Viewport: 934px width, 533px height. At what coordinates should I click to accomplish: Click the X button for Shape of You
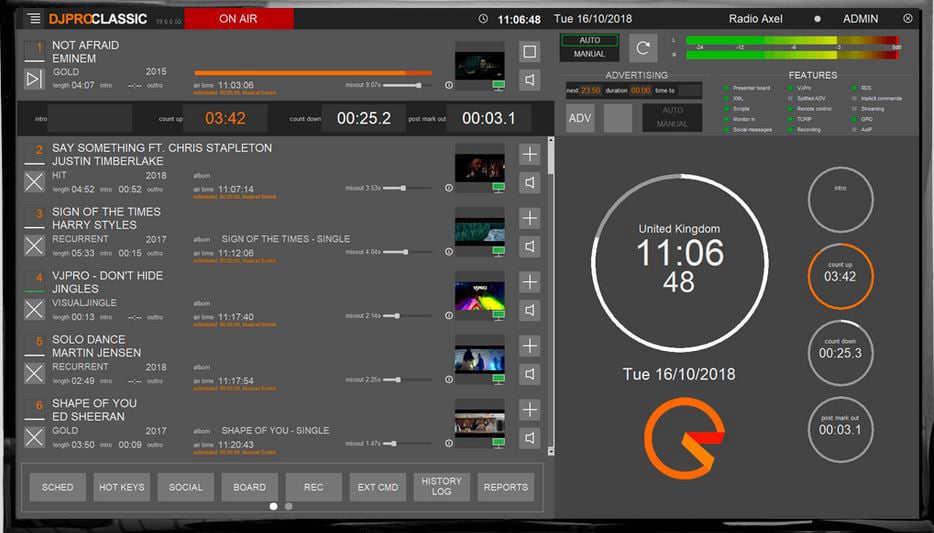coord(35,437)
